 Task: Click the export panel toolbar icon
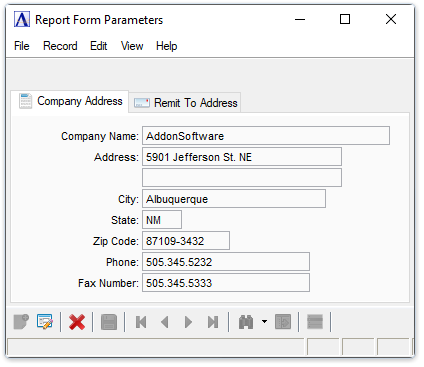click(283, 322)
